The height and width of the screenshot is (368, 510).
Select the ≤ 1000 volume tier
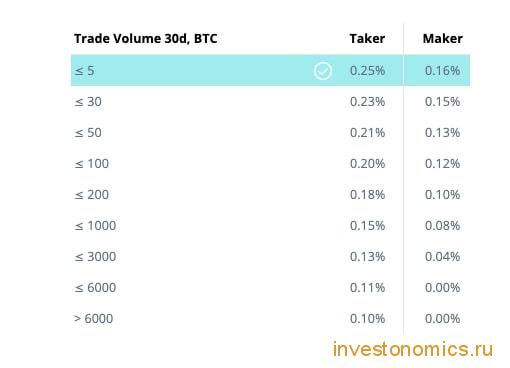tap(270, 226)
